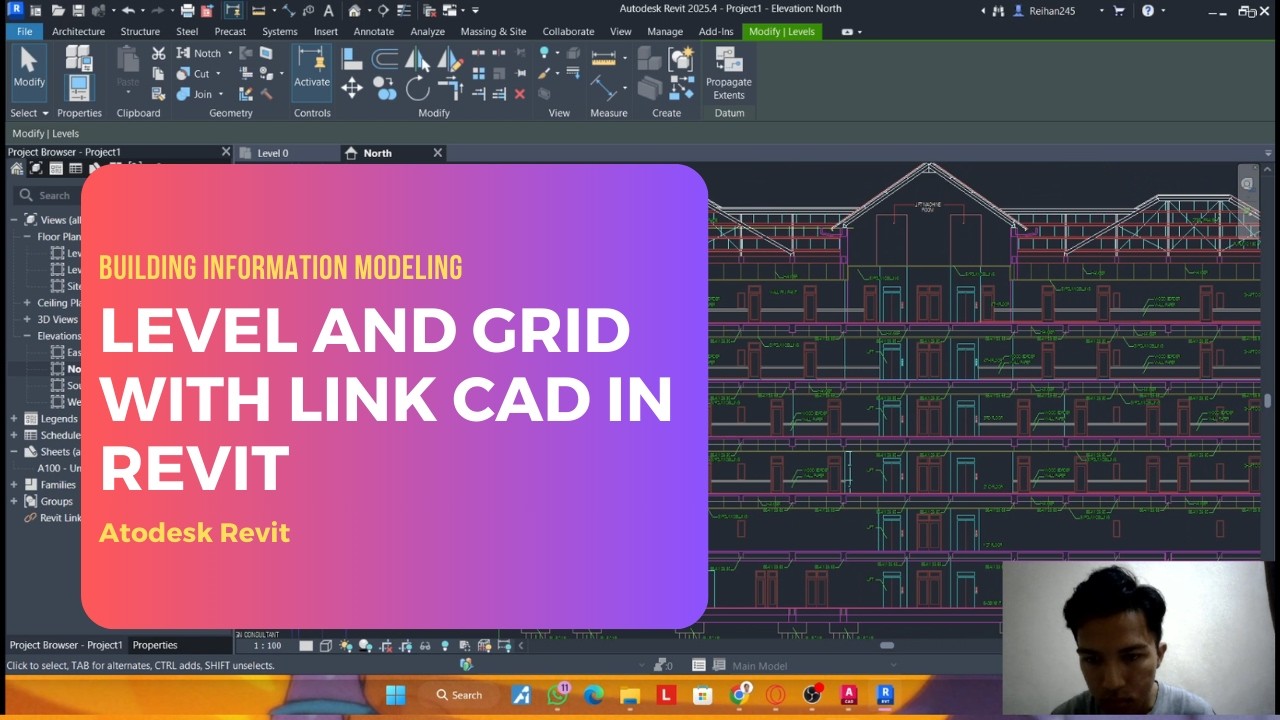Expand the Ceiling Plans node
Viewport: 1280px width, 720px height.
[28, 303]
